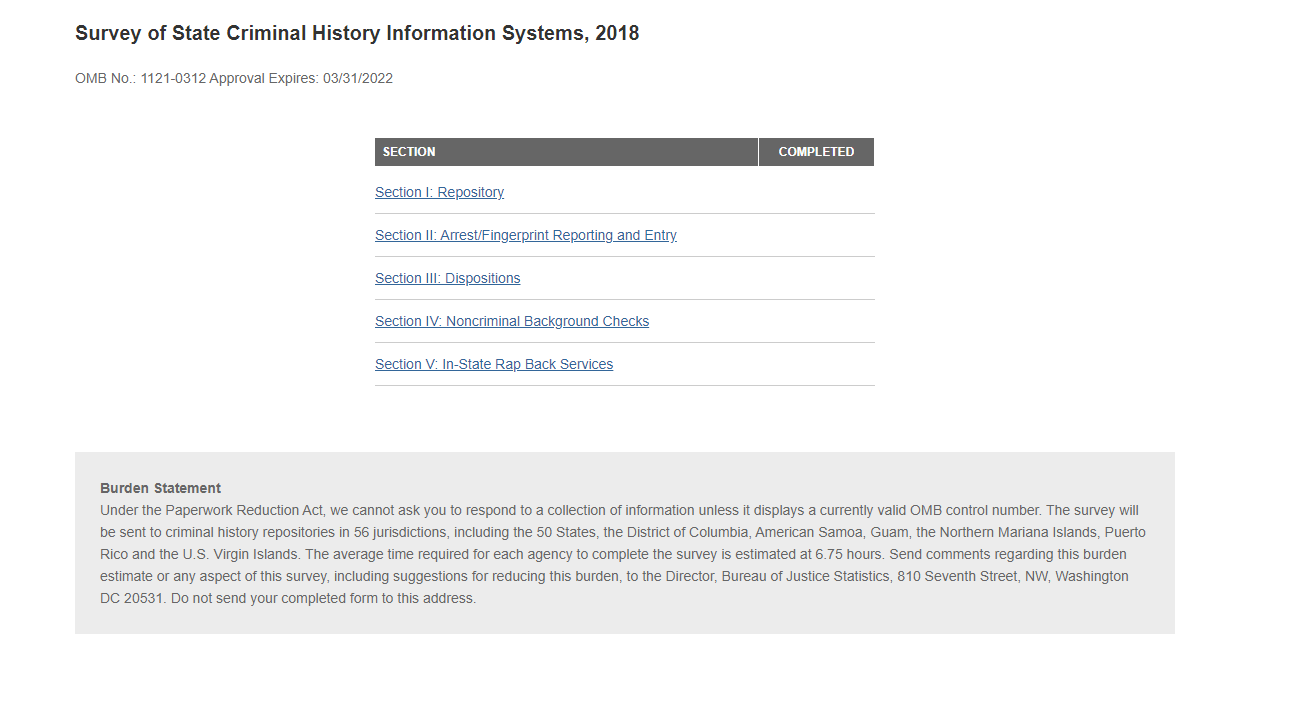Open Section II: Arrest/Fingerprint Reporting and Entry
The width and height of the screenshot is (1308, 701).
click(x=525, y=235)
